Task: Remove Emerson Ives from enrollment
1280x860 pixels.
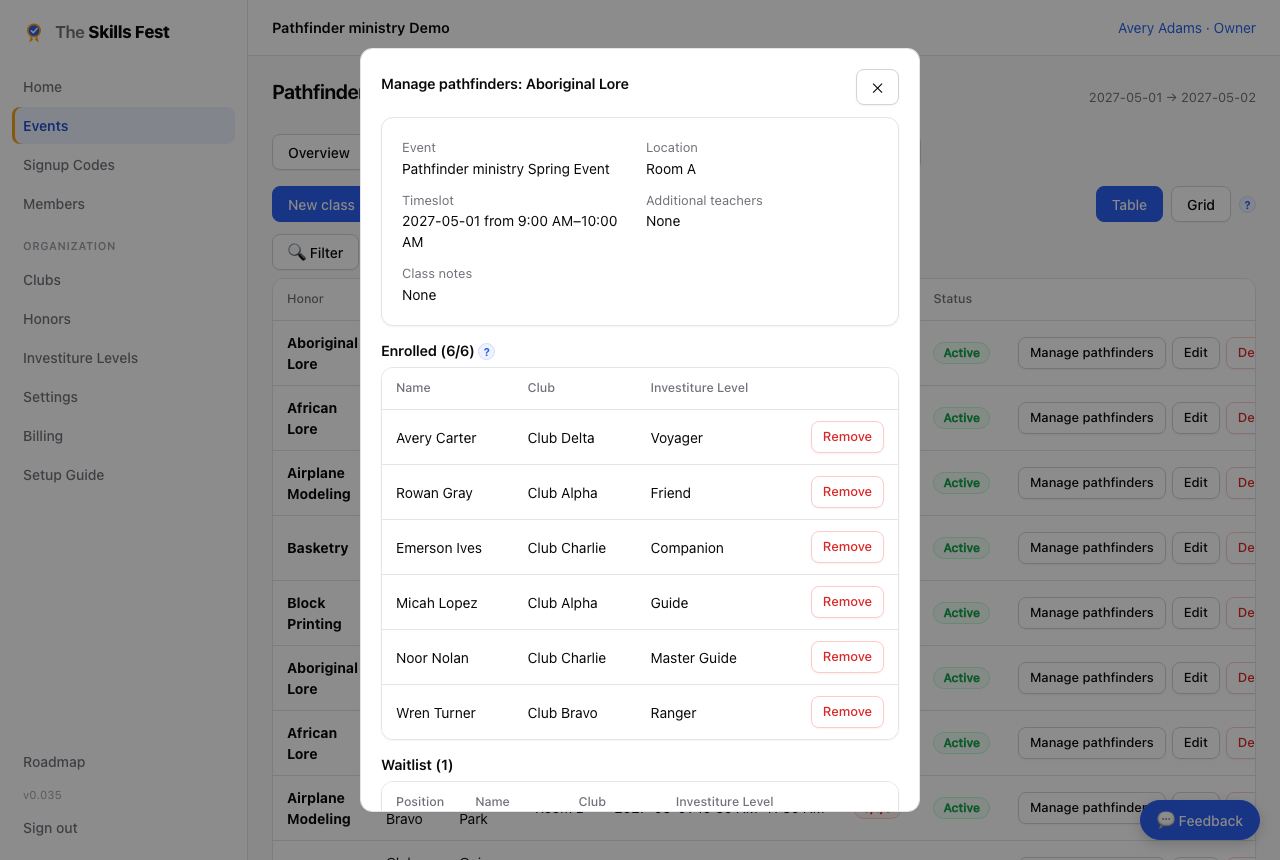Action: (847, 547)
